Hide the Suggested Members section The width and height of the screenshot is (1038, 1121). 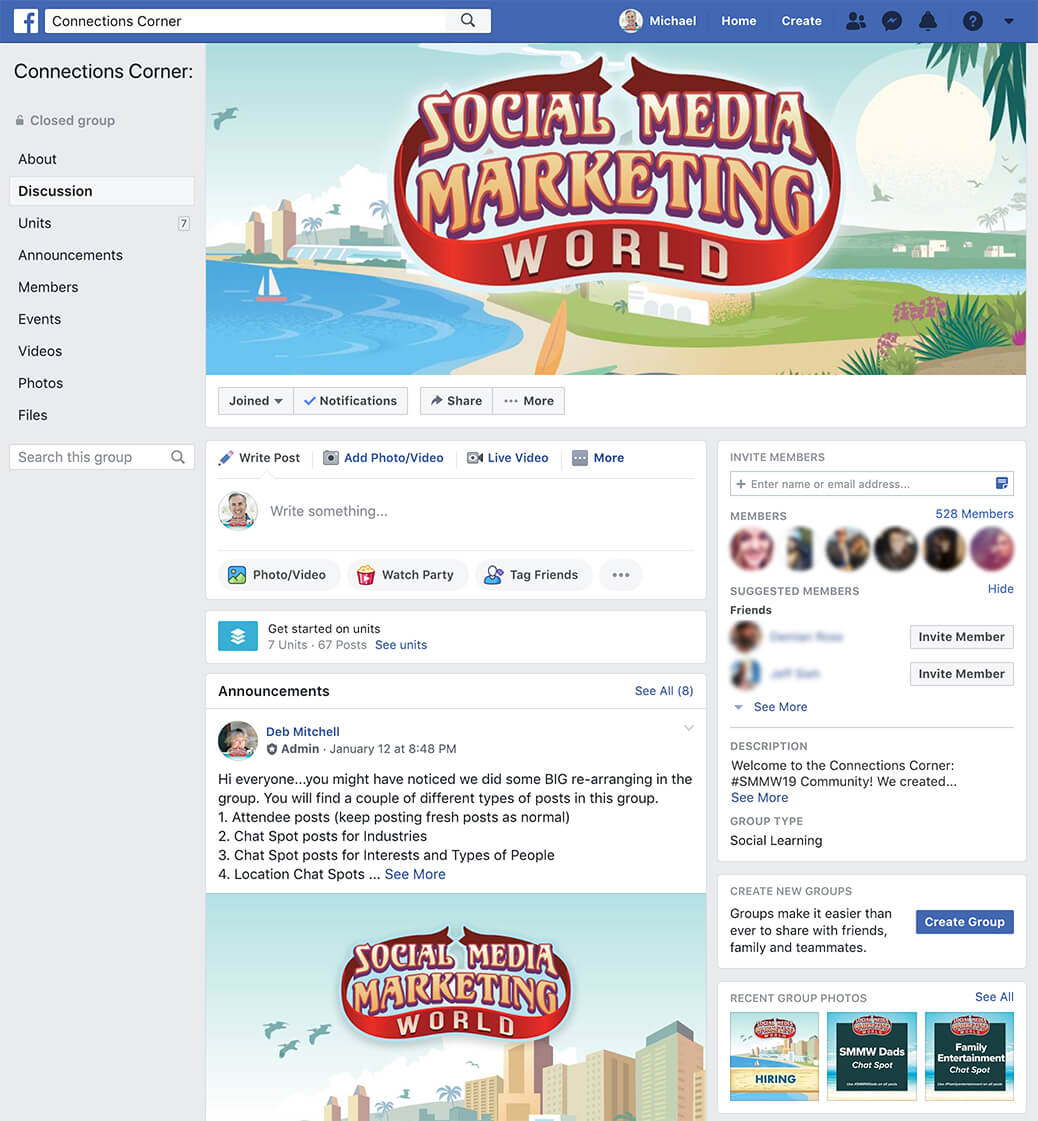point(1001,589)
